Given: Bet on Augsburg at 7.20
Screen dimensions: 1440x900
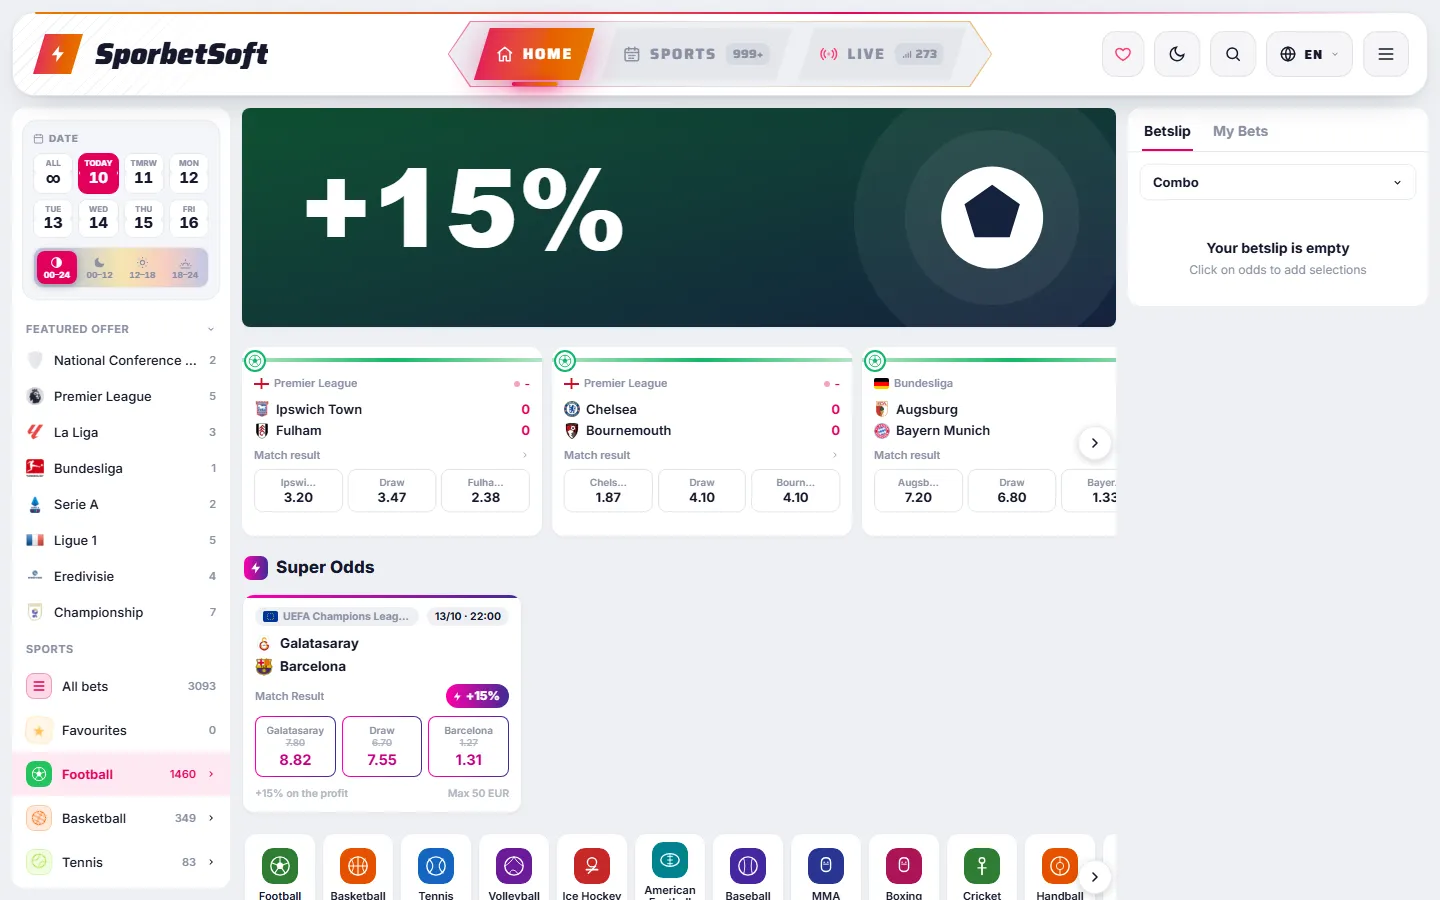Looking at the screenshot, I should tap(918, 490).
